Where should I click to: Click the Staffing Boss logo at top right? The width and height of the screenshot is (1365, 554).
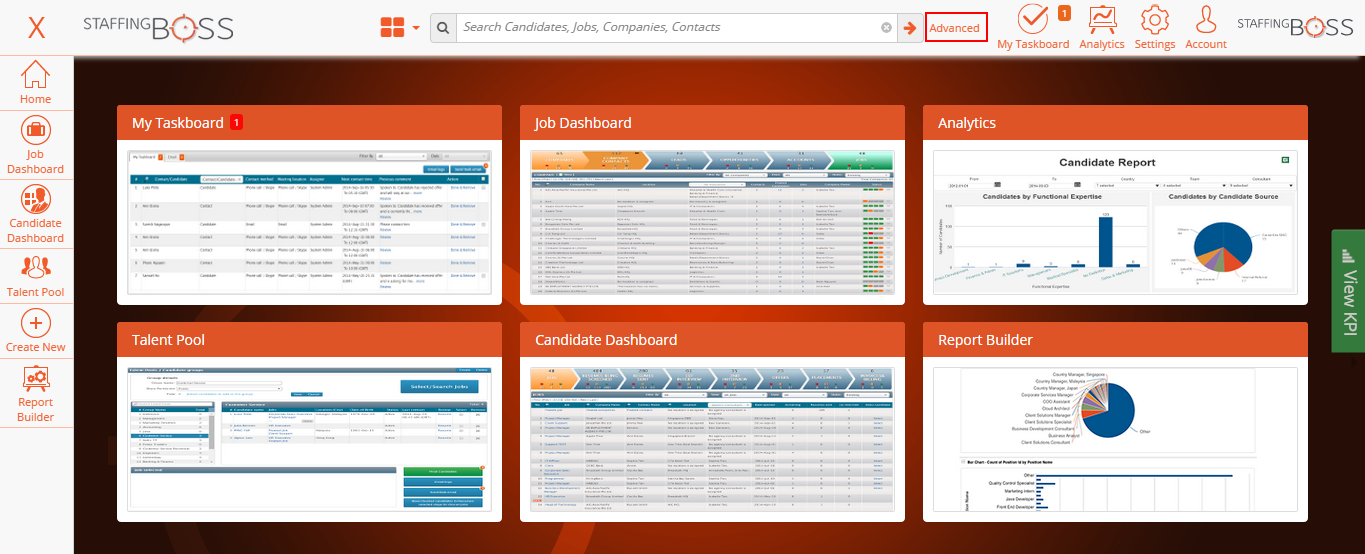(x=1295, y=27)
